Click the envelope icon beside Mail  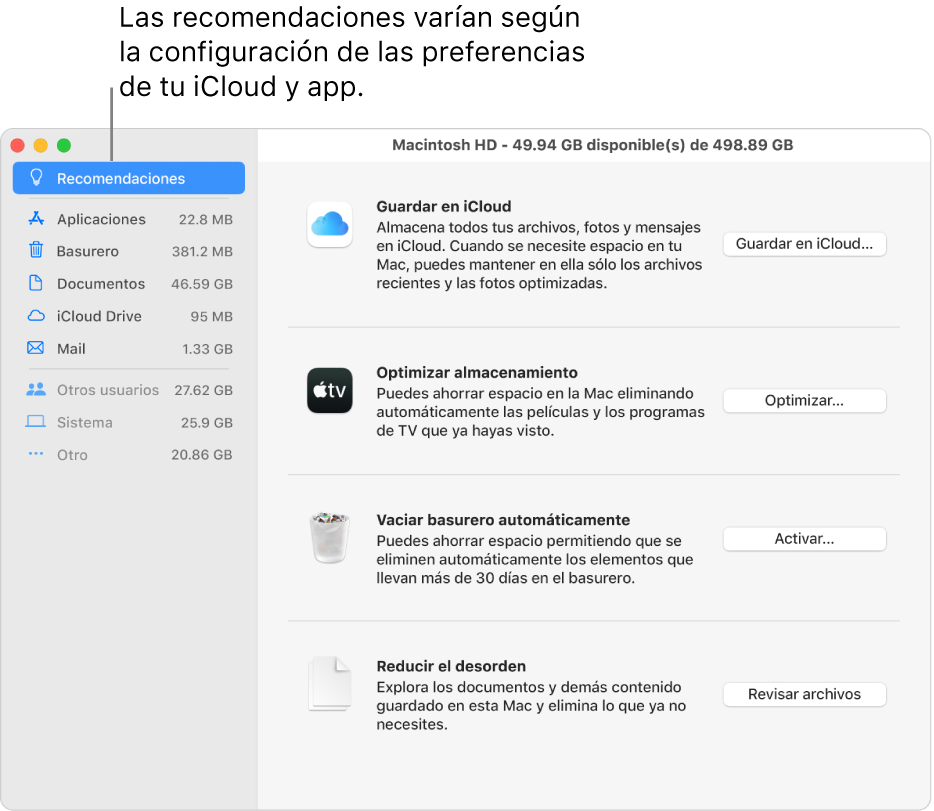pos(36,347)
